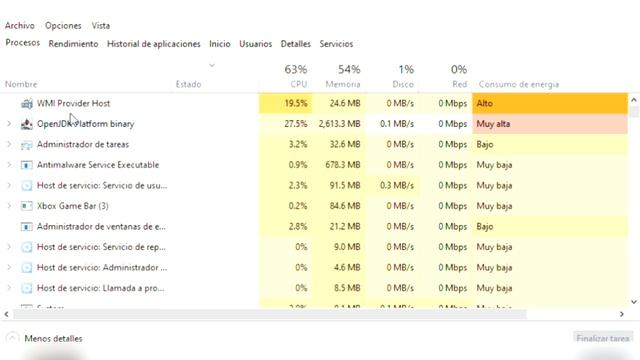
Task: Sort by the Memoria column header
Action: pos(343,84)
